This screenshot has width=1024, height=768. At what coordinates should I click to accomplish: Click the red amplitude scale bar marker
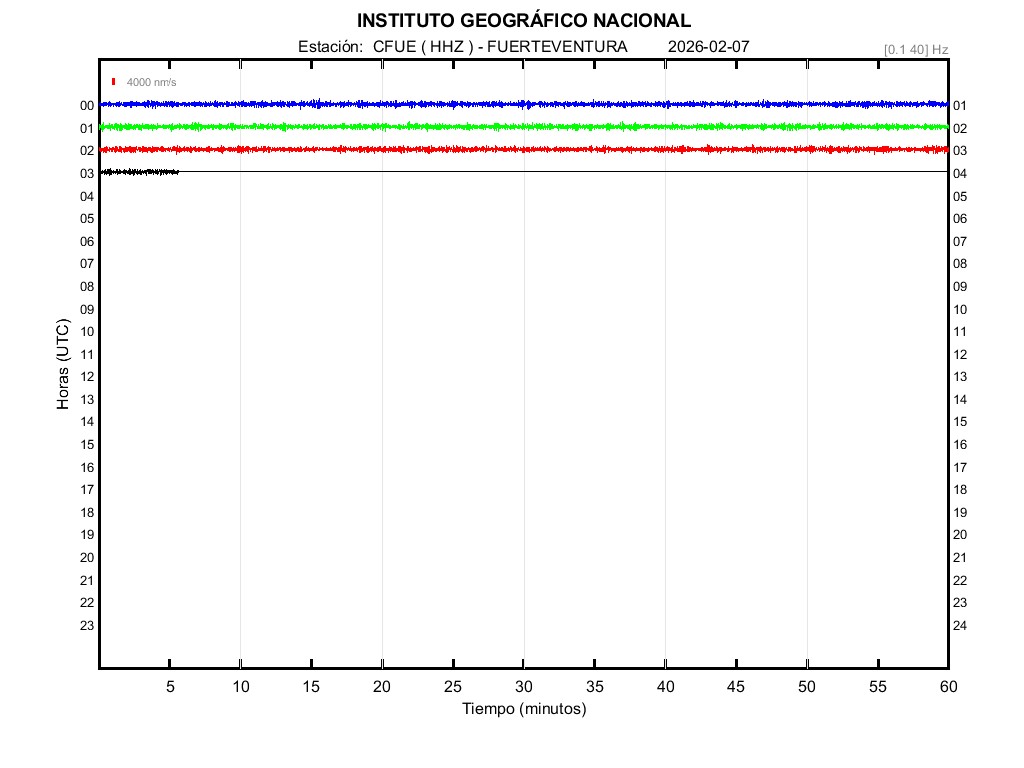click(x=114, y=82)
